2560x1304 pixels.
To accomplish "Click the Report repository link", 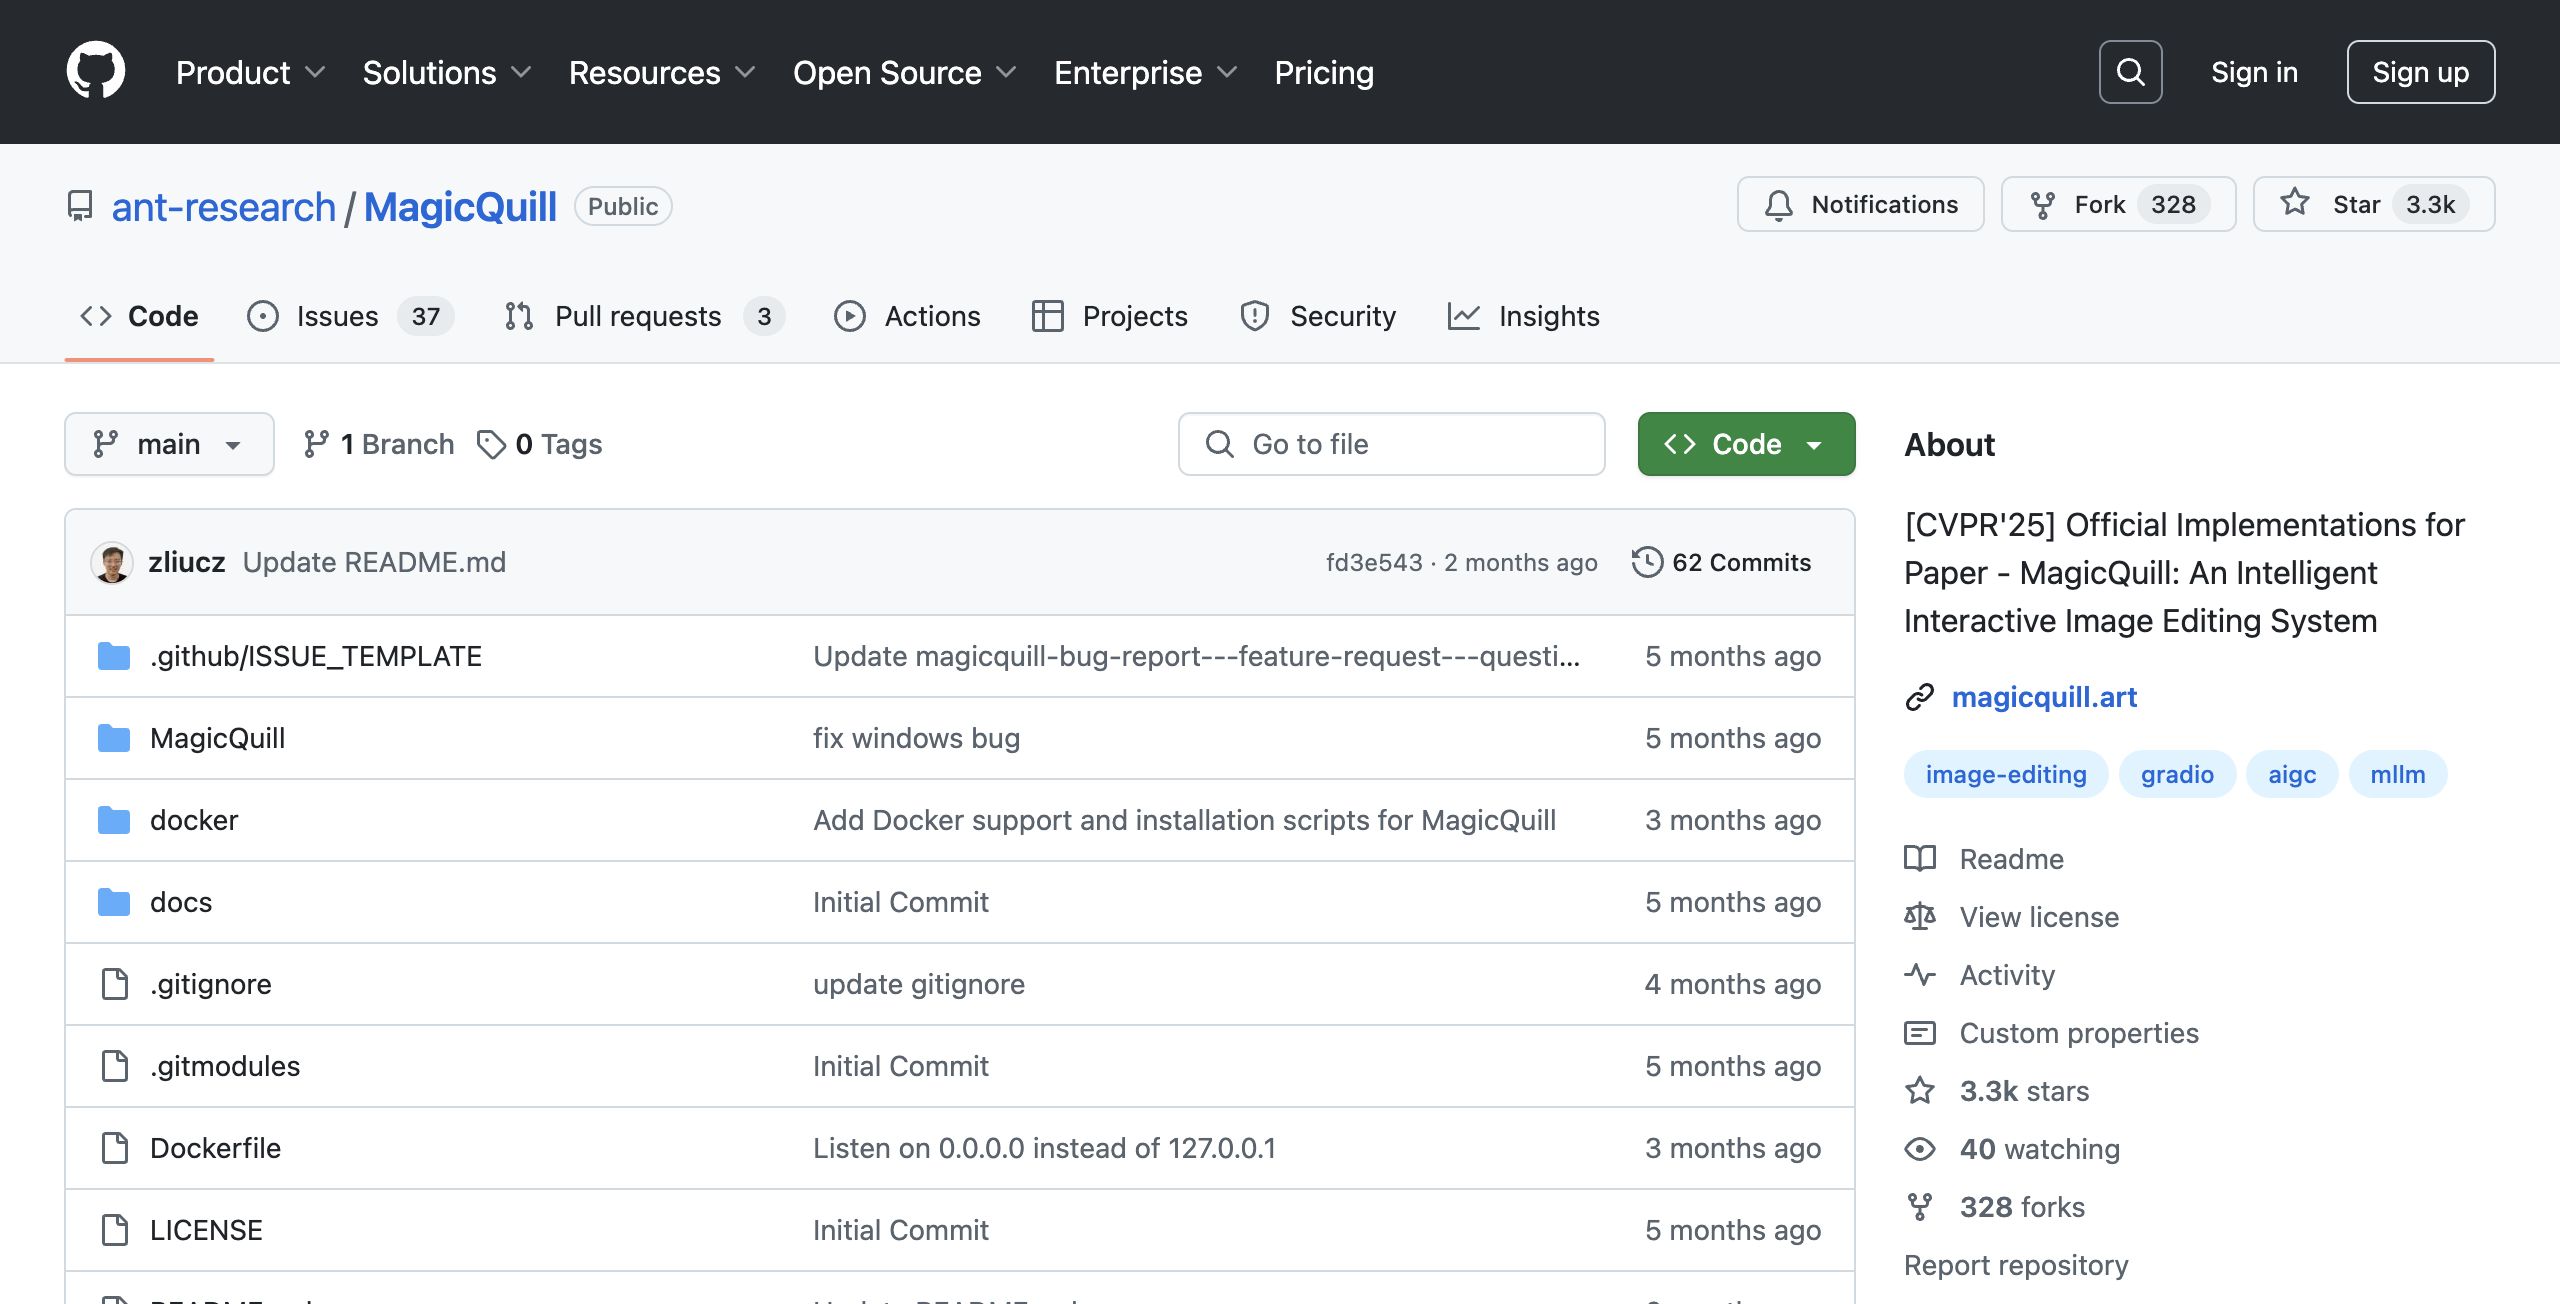I will (2016, 1265).
